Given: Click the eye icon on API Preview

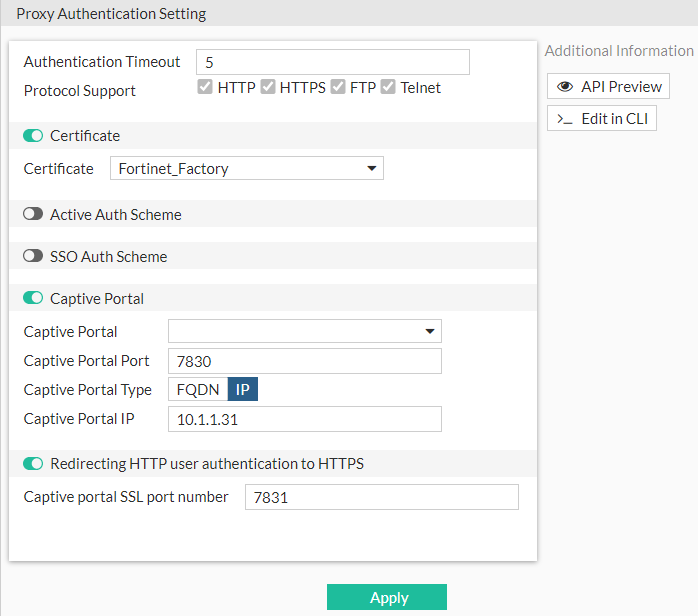Looking at the screenshot, I should [x=565, y=87].
